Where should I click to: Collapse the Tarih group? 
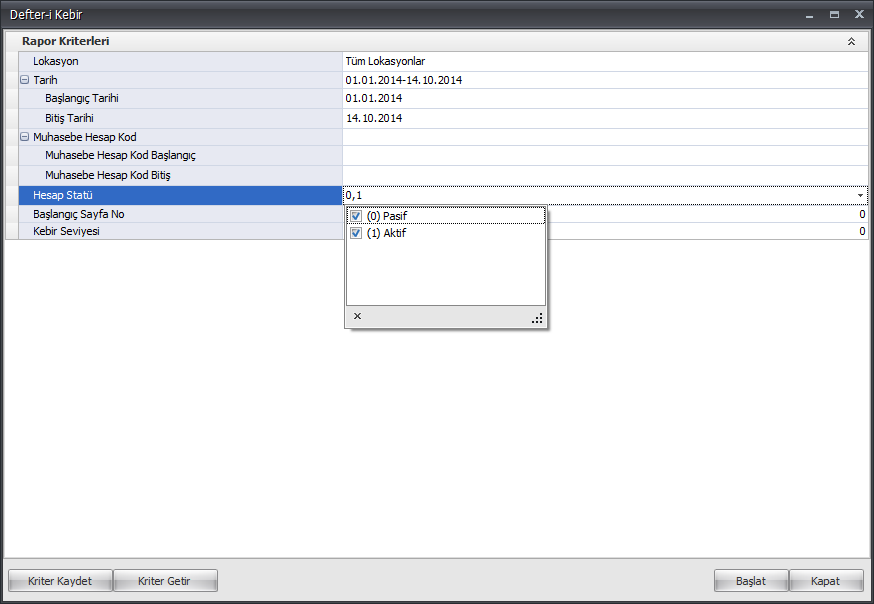[x=24, y=80]
